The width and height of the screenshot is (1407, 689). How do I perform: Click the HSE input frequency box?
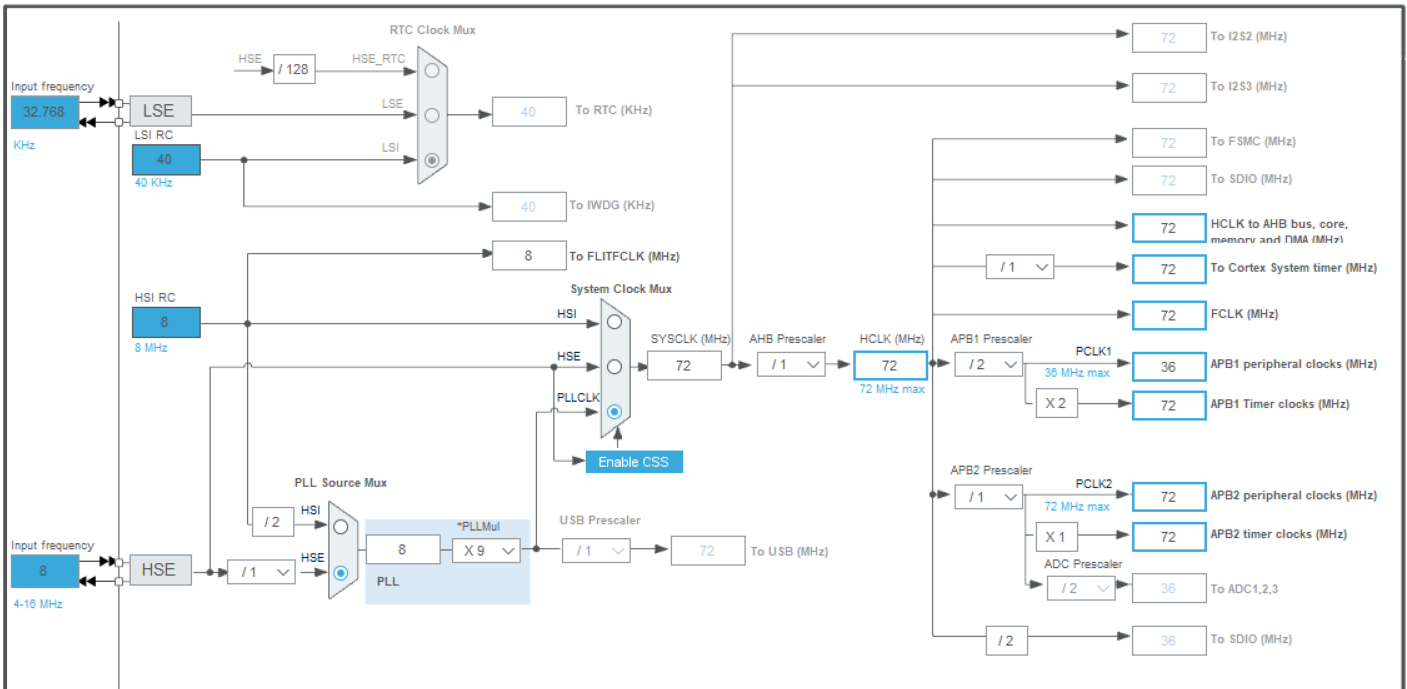[x=44, y=571]
